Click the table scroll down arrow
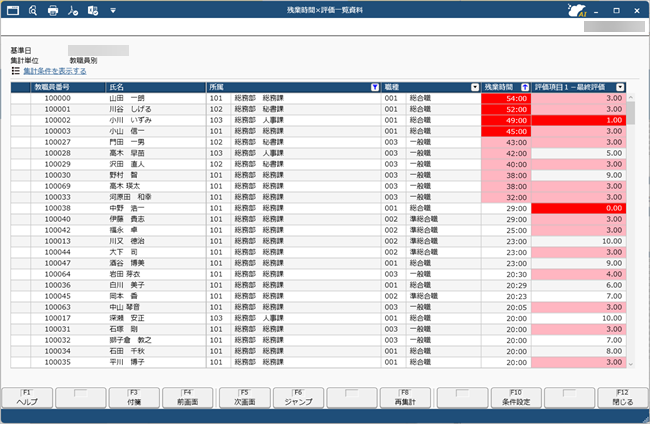This screenshot has height=424, width=650. (x=631, y=364)
